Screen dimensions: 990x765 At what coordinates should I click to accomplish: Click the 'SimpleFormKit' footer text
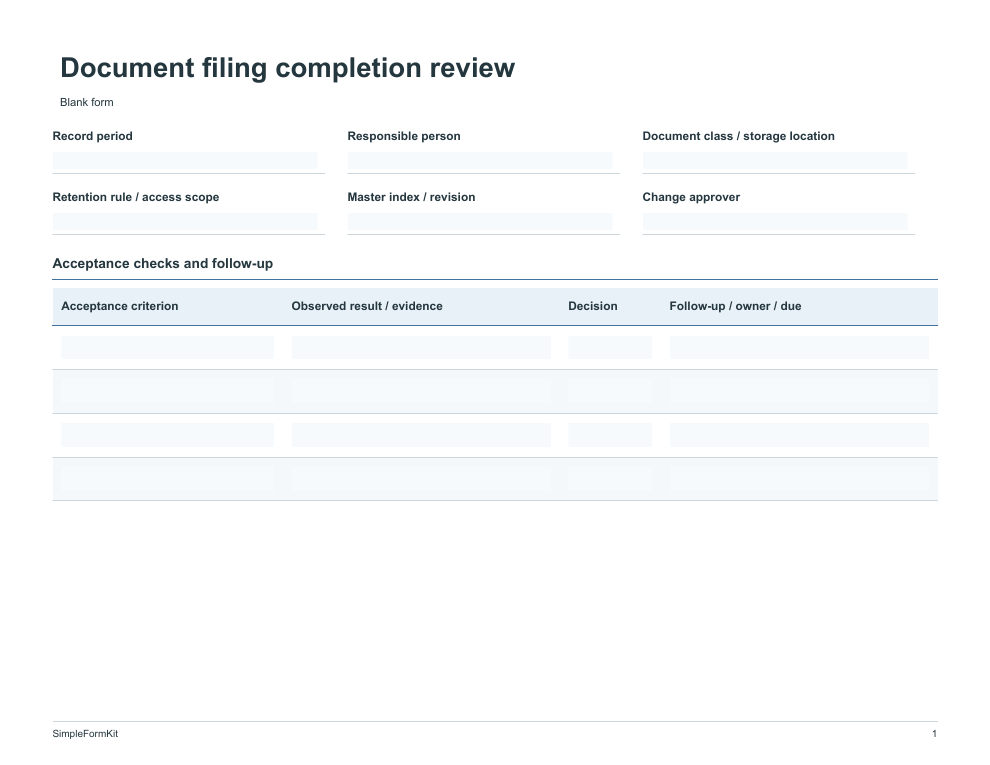point(85,733)
